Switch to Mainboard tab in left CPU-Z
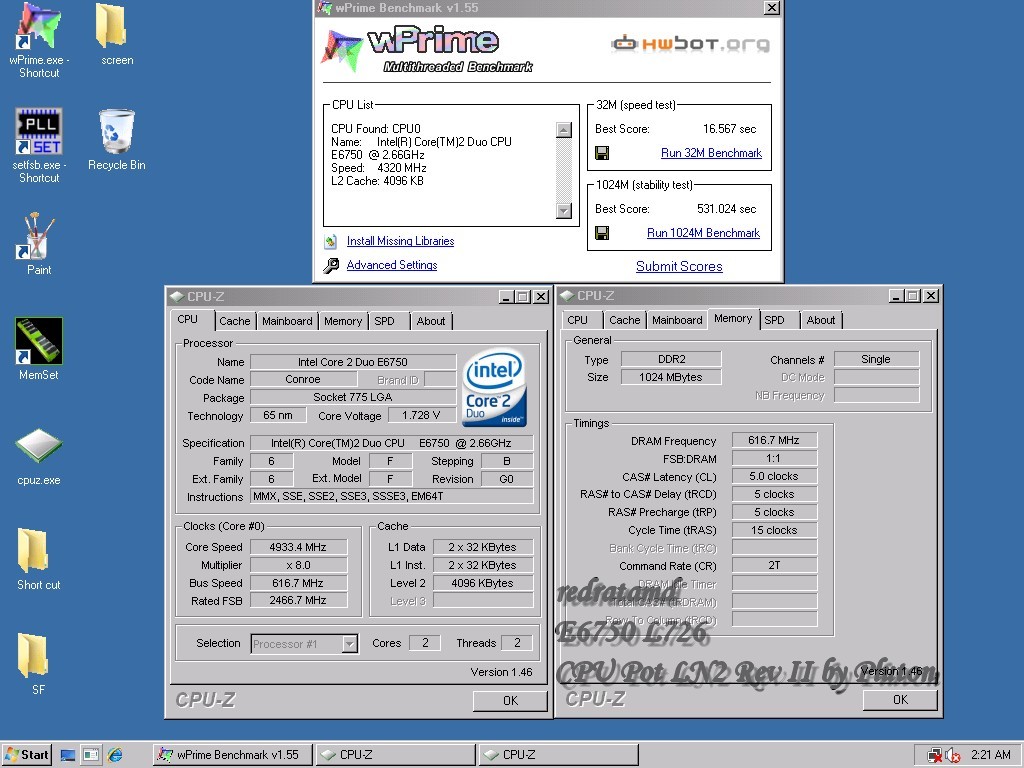 287,321
